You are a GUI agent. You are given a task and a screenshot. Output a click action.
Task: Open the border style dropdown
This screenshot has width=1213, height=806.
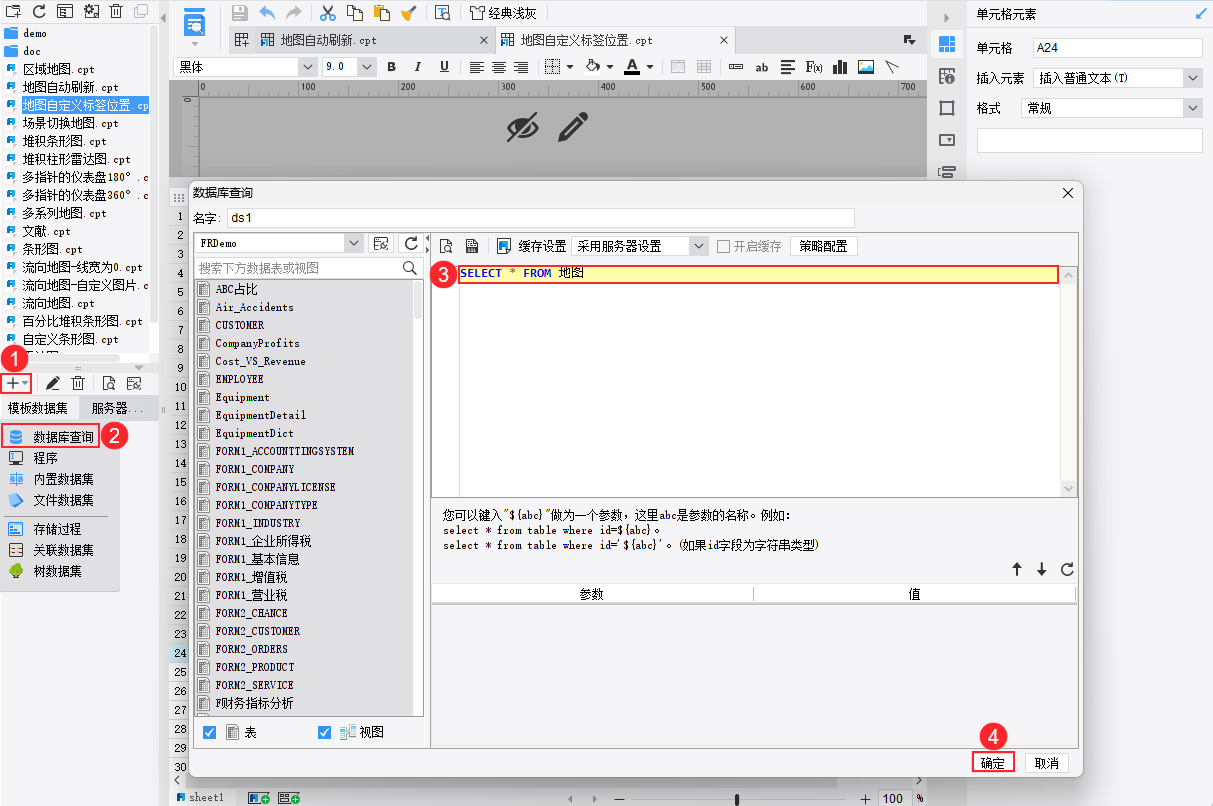point(569,67)
